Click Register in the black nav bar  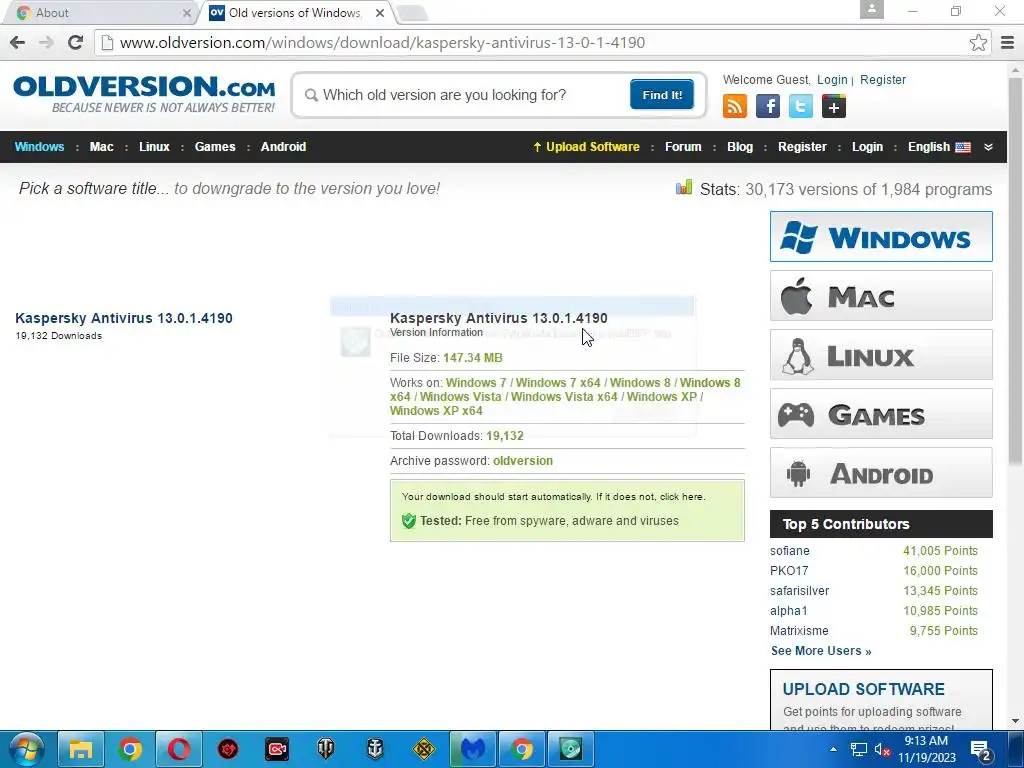(x=802, y=146)
